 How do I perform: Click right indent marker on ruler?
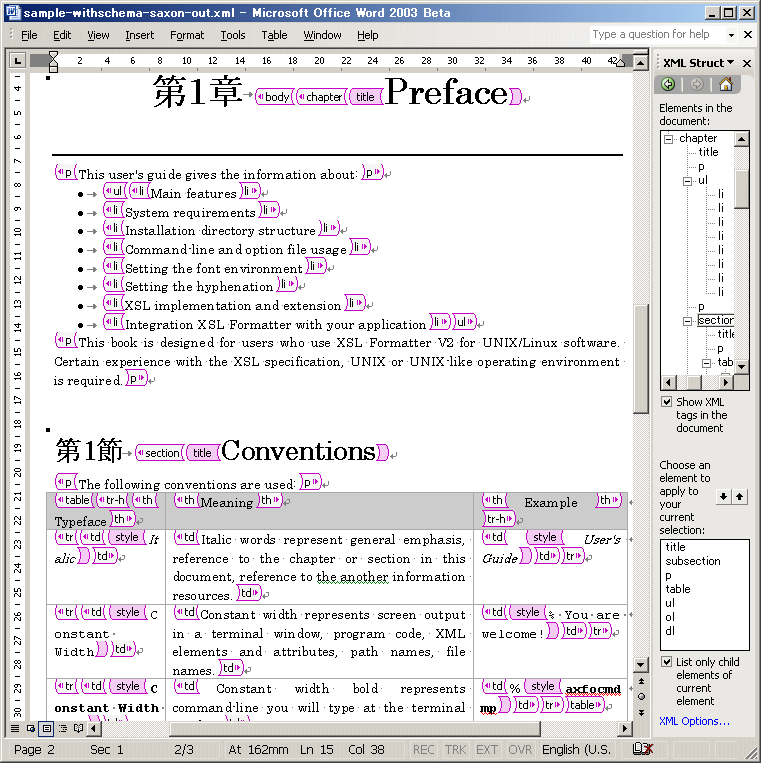pos(620,63)
